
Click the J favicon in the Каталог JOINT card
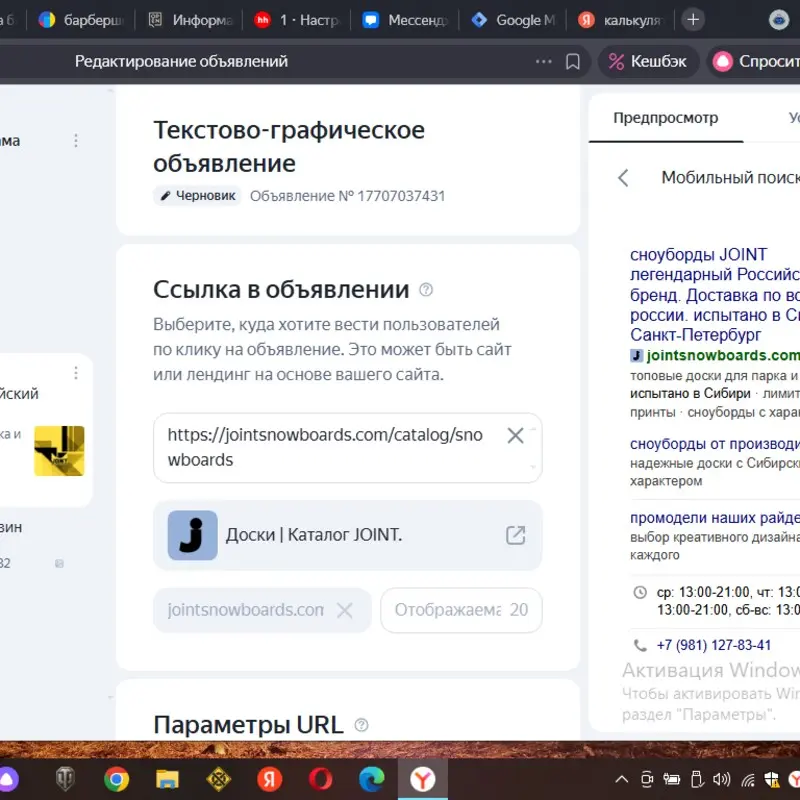point(193,535)
